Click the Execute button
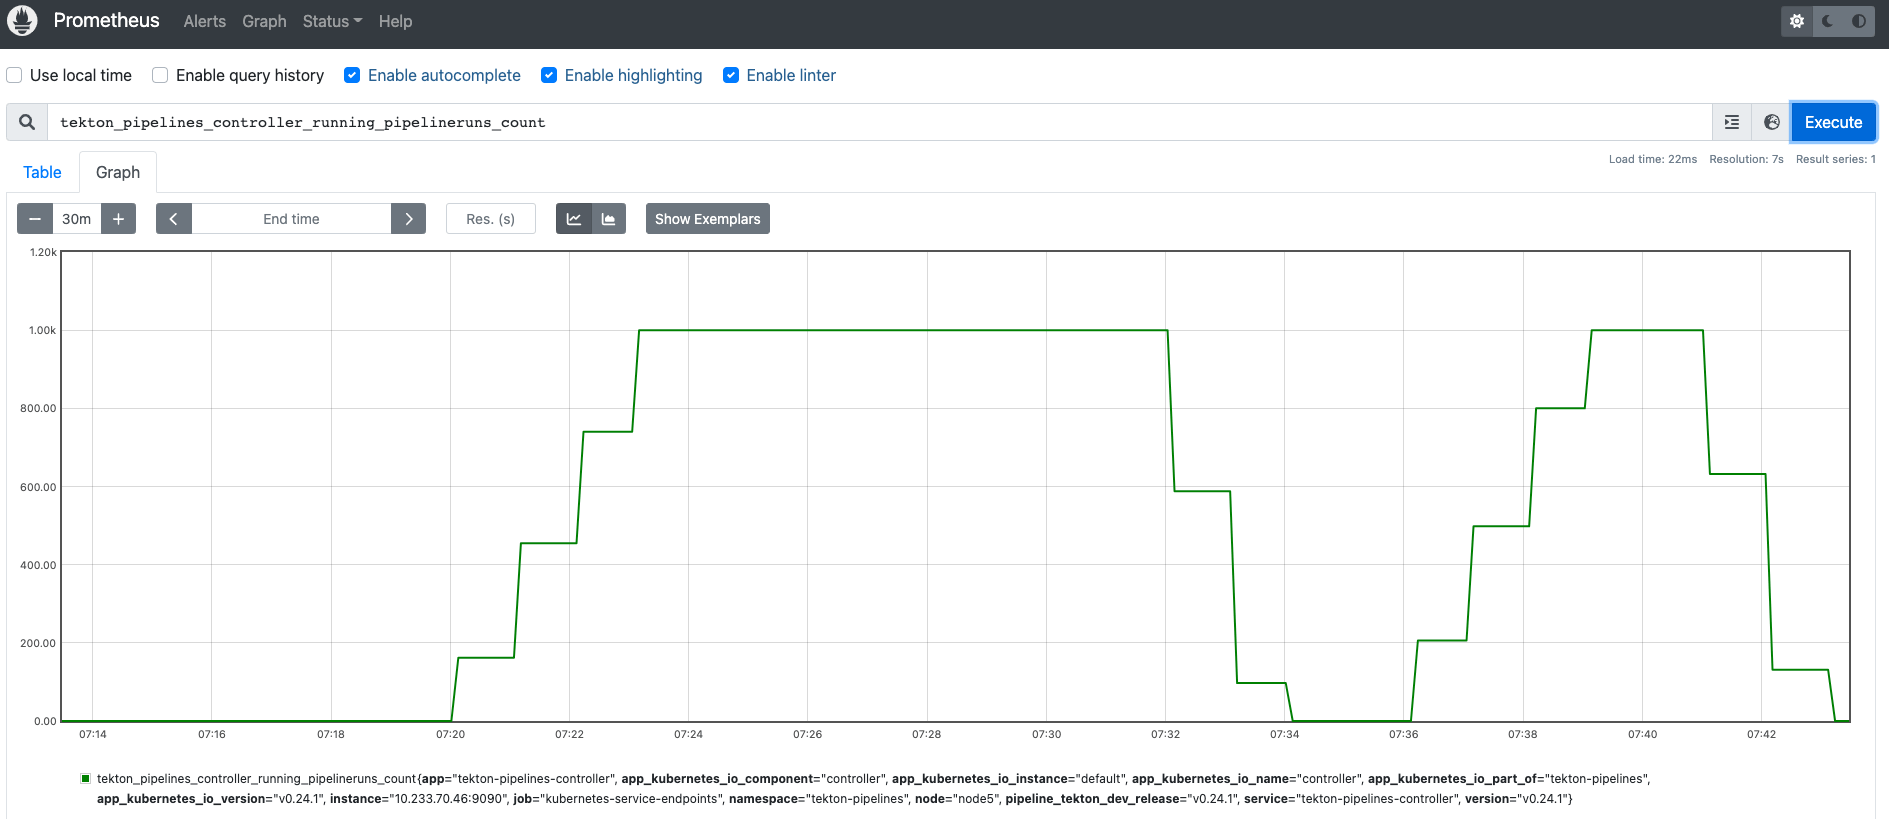 tap(1833, 122)
